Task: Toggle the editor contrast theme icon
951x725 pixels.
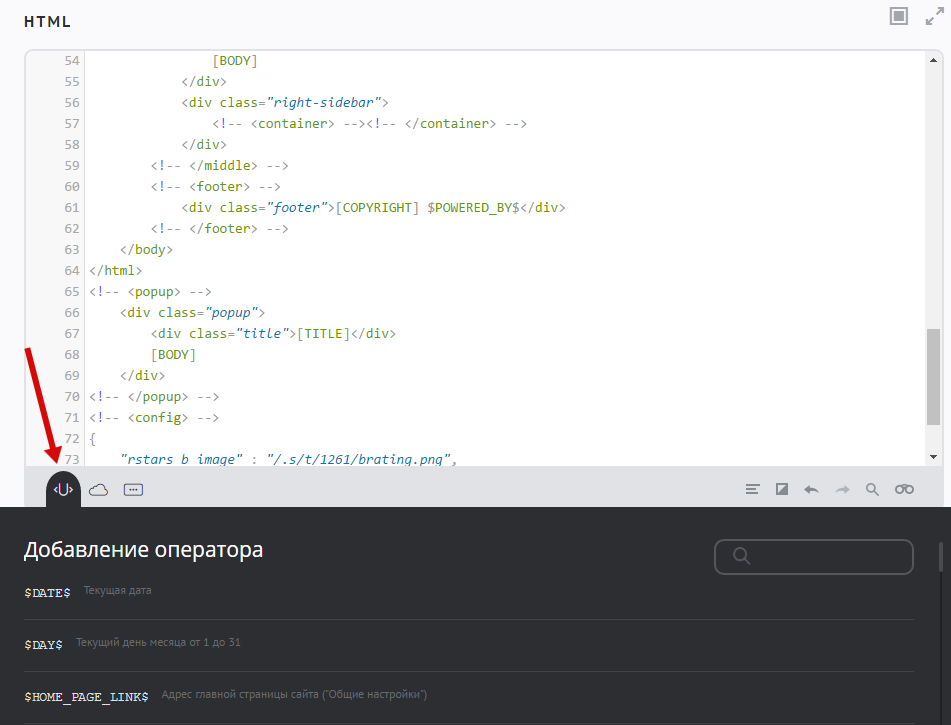Action: (x=782, y=489)
